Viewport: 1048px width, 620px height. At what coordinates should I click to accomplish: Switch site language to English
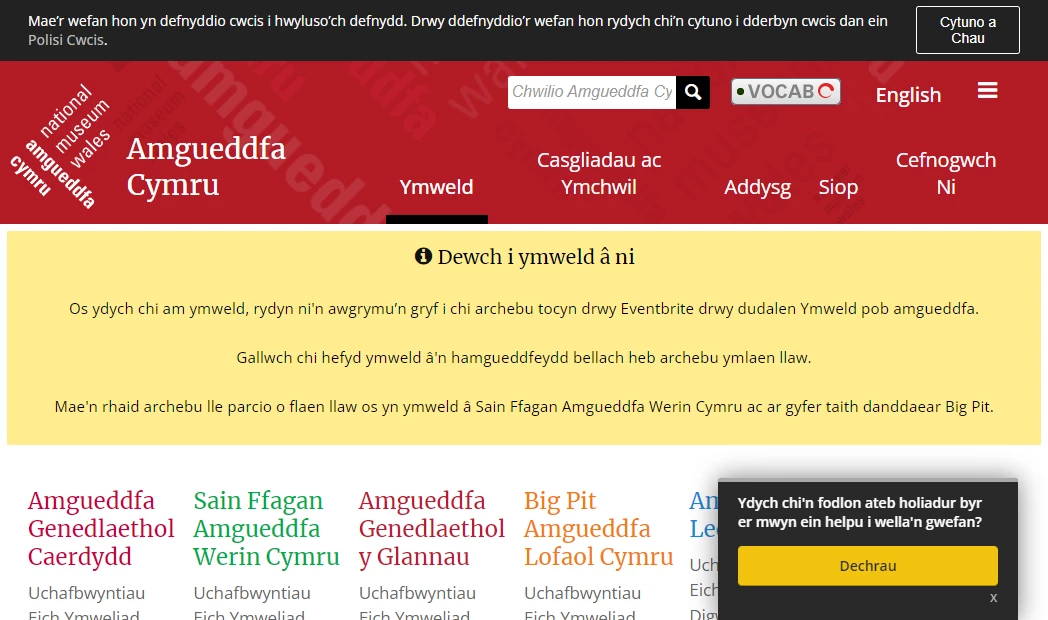pos(908,95)
